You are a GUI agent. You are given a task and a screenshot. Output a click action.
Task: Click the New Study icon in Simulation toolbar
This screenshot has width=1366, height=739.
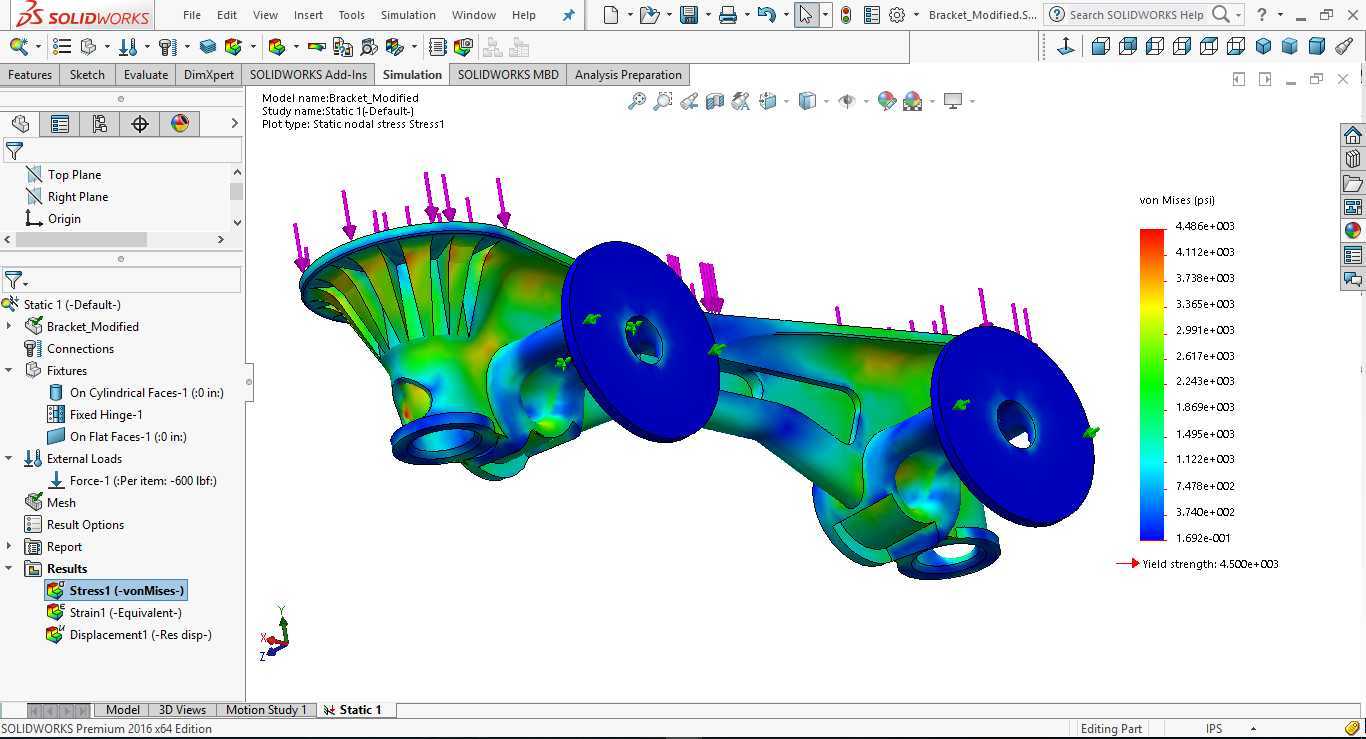18,46
